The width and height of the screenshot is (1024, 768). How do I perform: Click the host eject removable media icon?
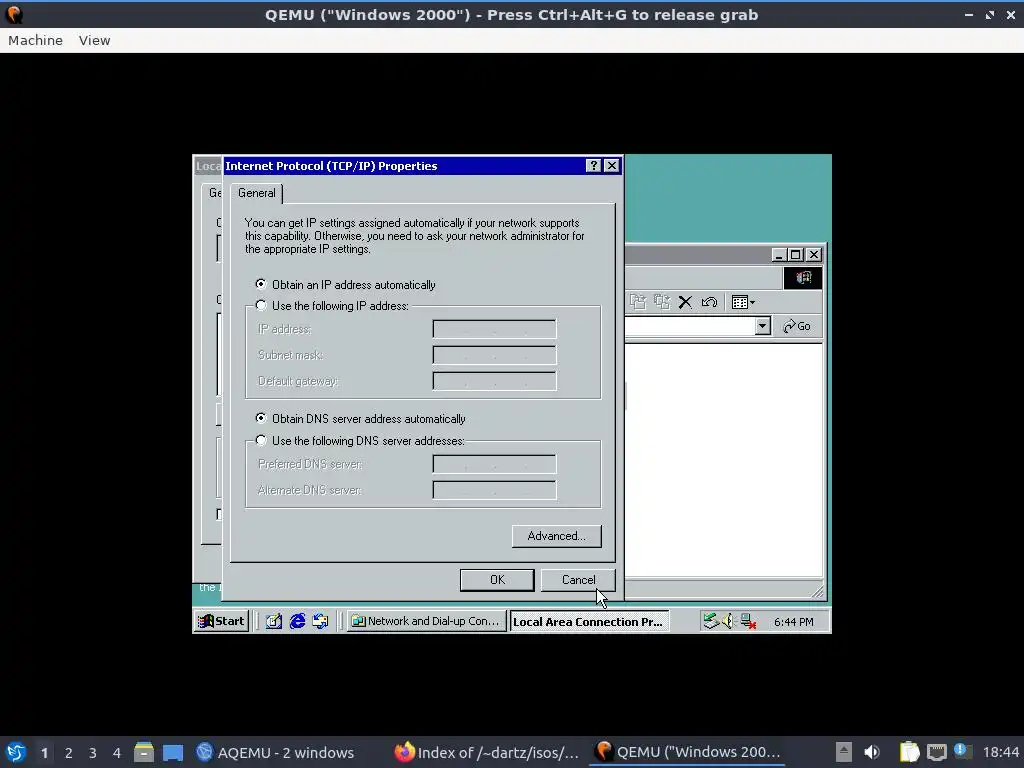[844, 753]
